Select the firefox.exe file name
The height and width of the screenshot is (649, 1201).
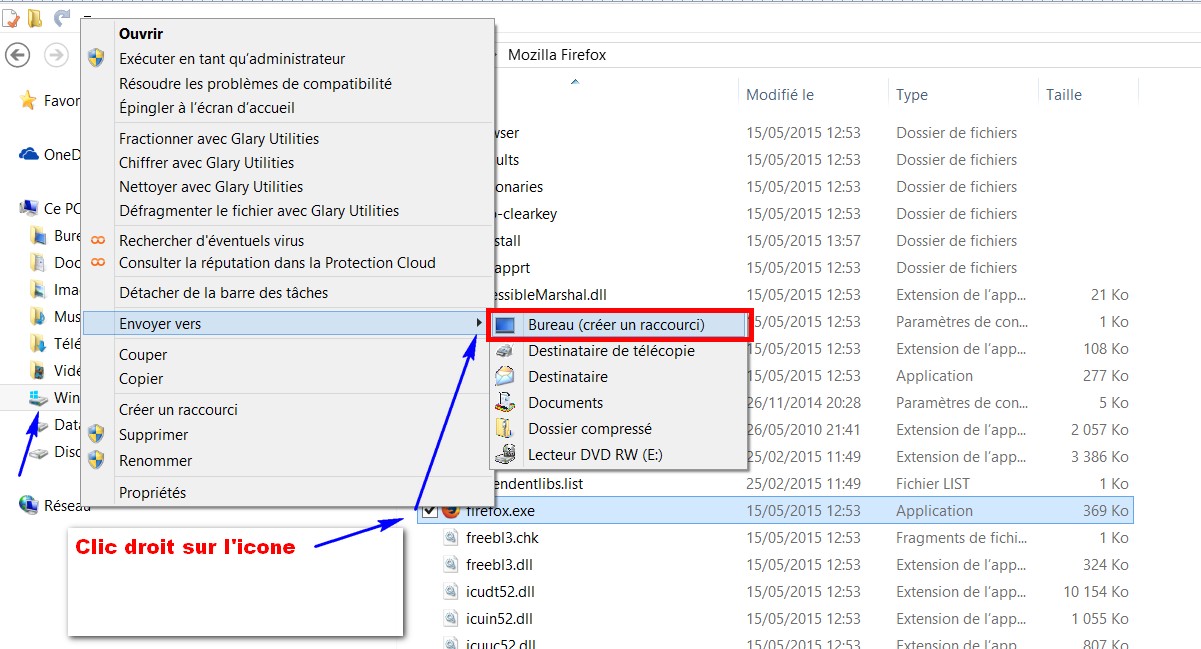click(x=500, y=511)
